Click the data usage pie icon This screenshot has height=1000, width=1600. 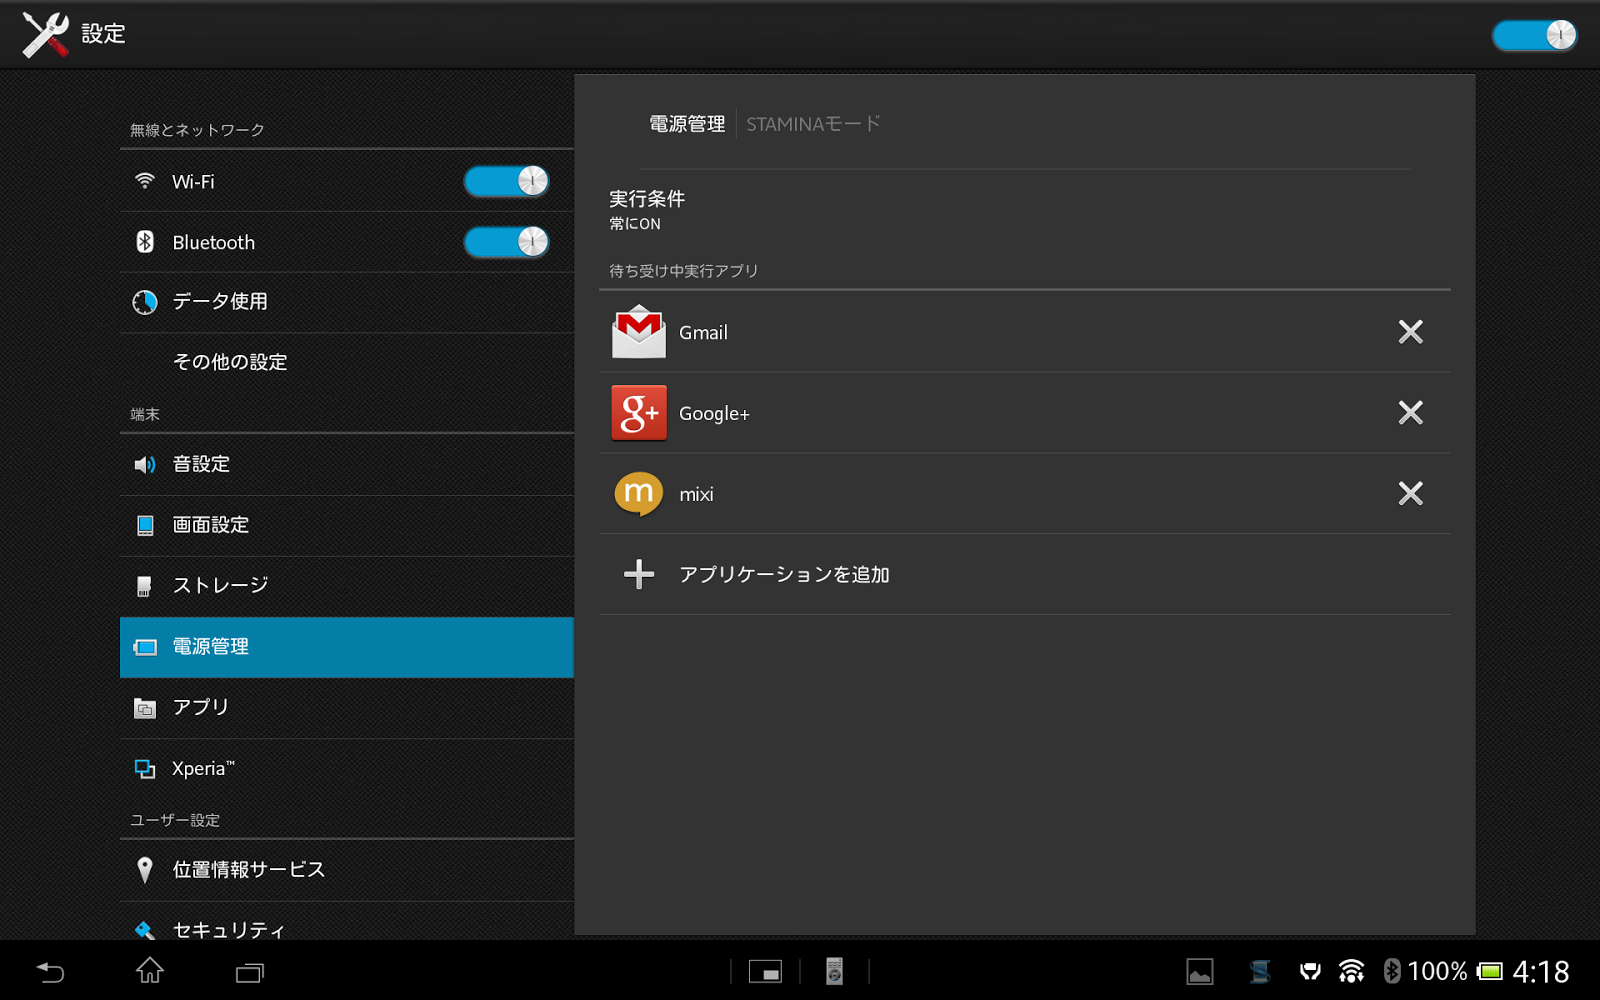coord(145,302)
